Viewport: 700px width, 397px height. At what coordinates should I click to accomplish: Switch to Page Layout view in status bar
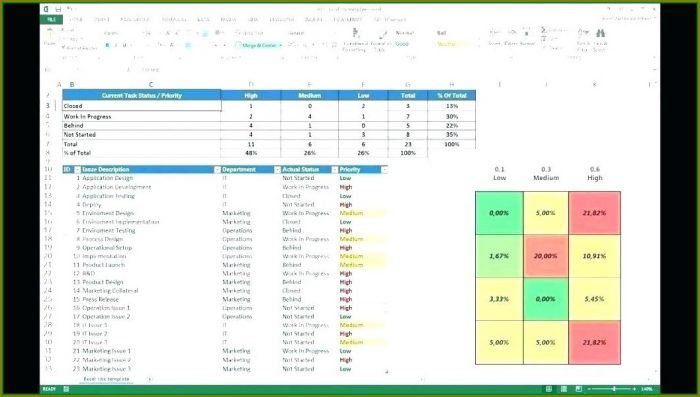tap(564, 389)
